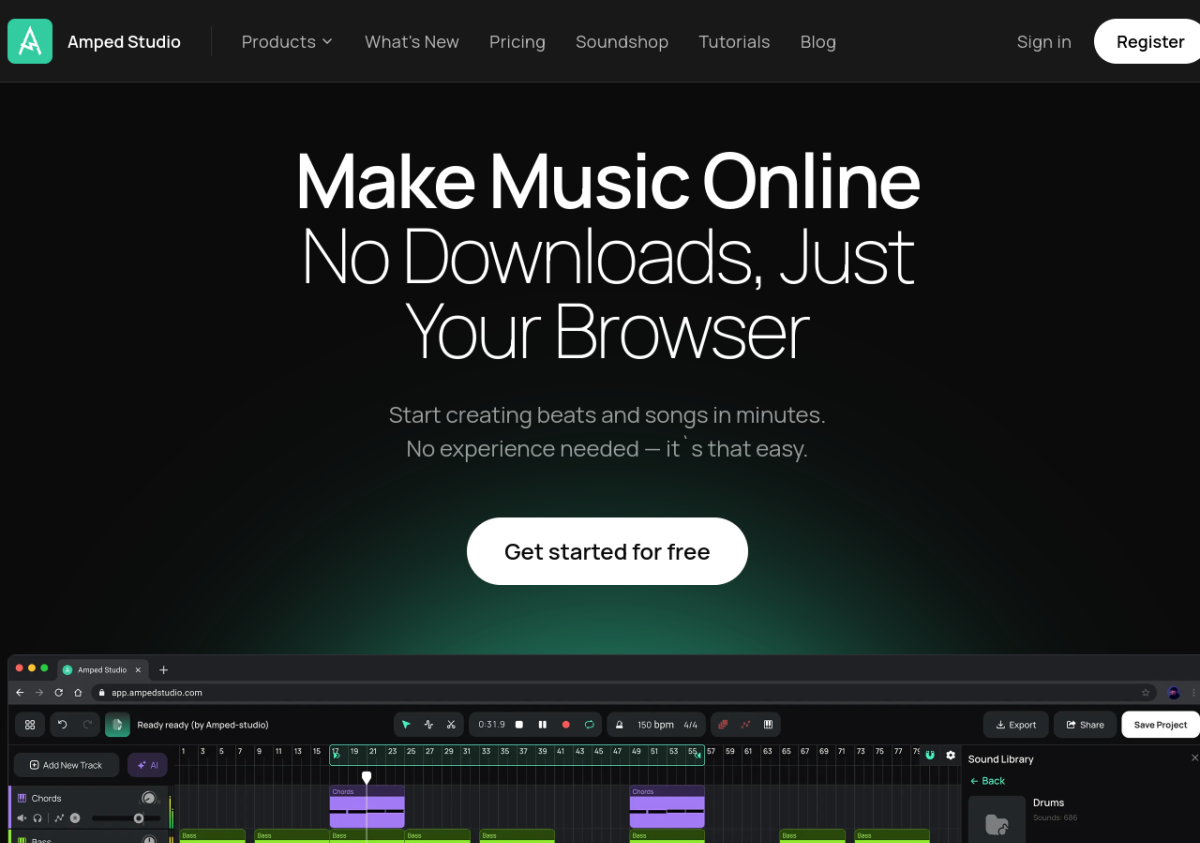Screen dimensions: 1200x843
Task: Click the Sign in link
Action: pos(1044,42)
